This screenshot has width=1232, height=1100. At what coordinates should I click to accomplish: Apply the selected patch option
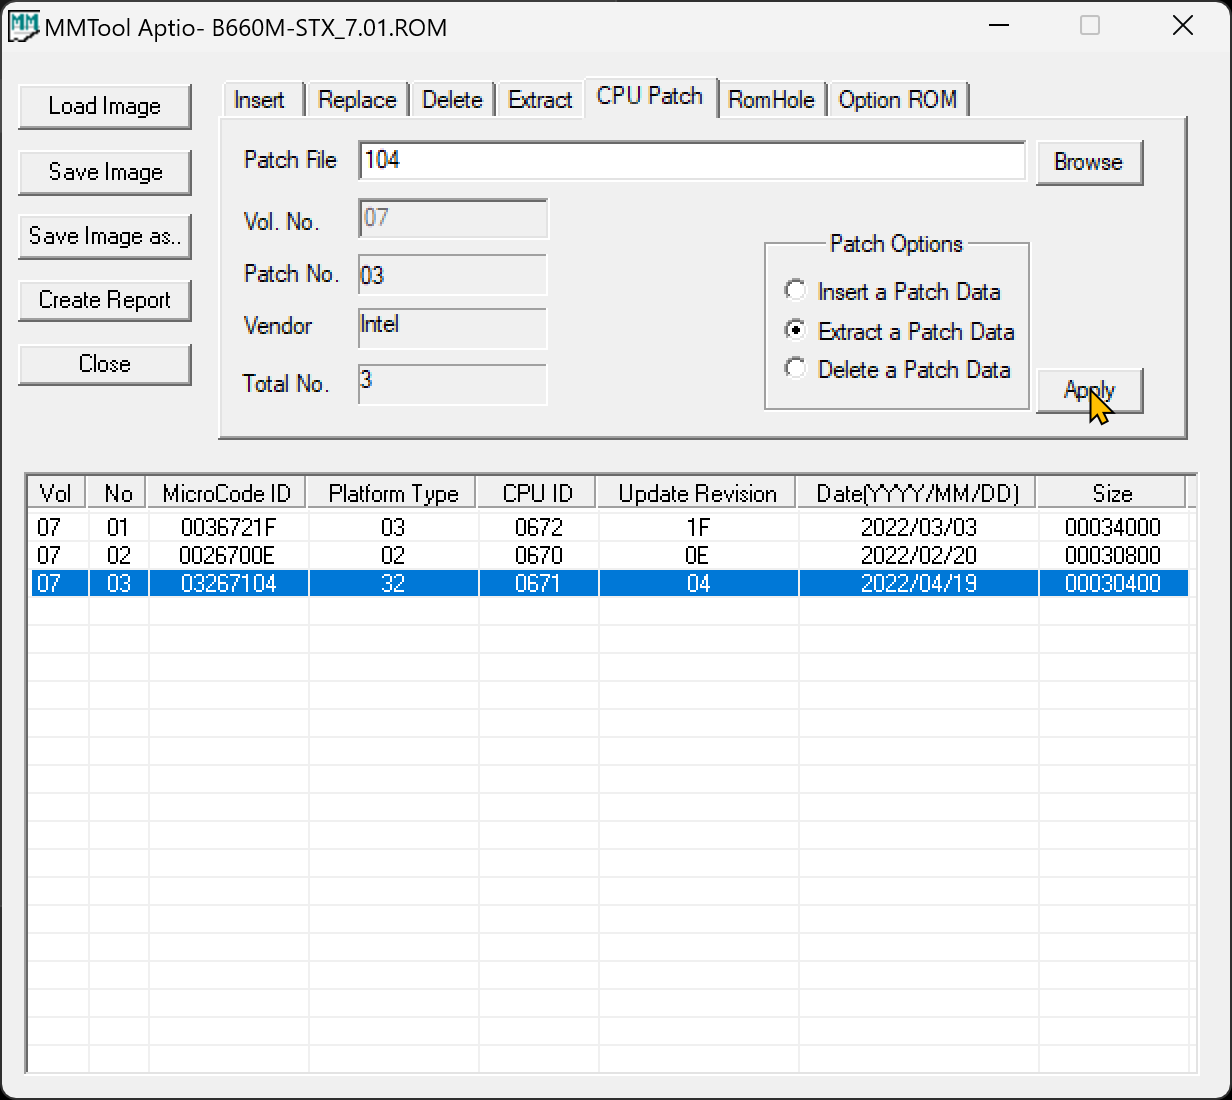[x=1088, y=390]
